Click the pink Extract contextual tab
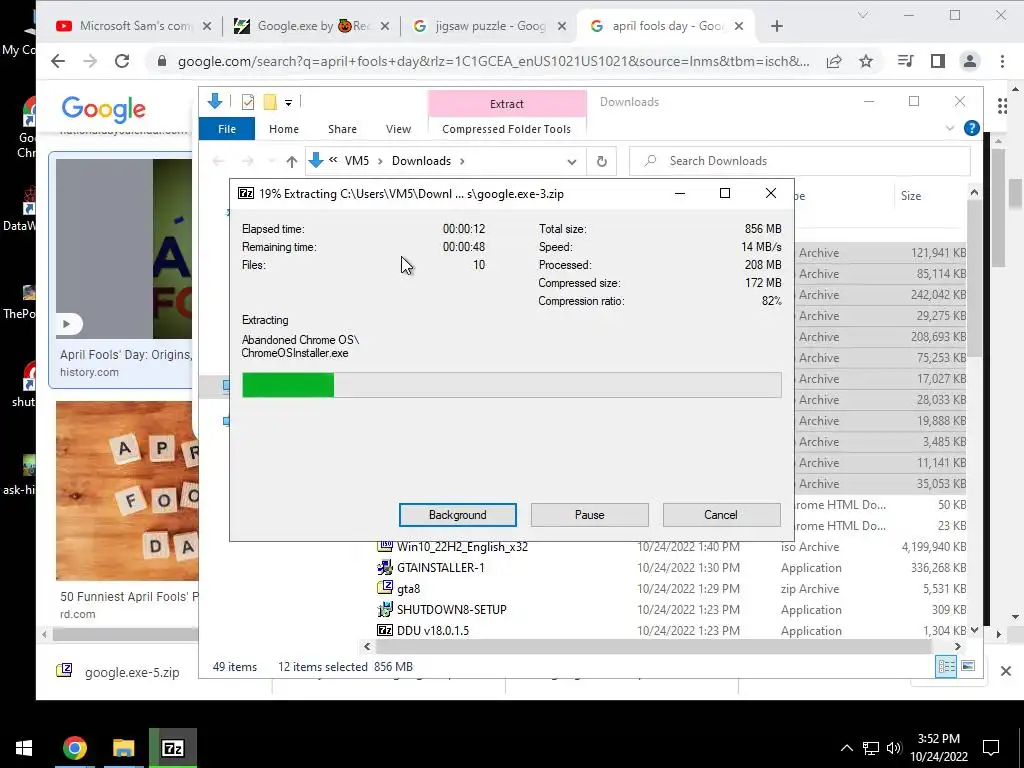The height and width of the screenshot is (768, 1024). (507, 103)
